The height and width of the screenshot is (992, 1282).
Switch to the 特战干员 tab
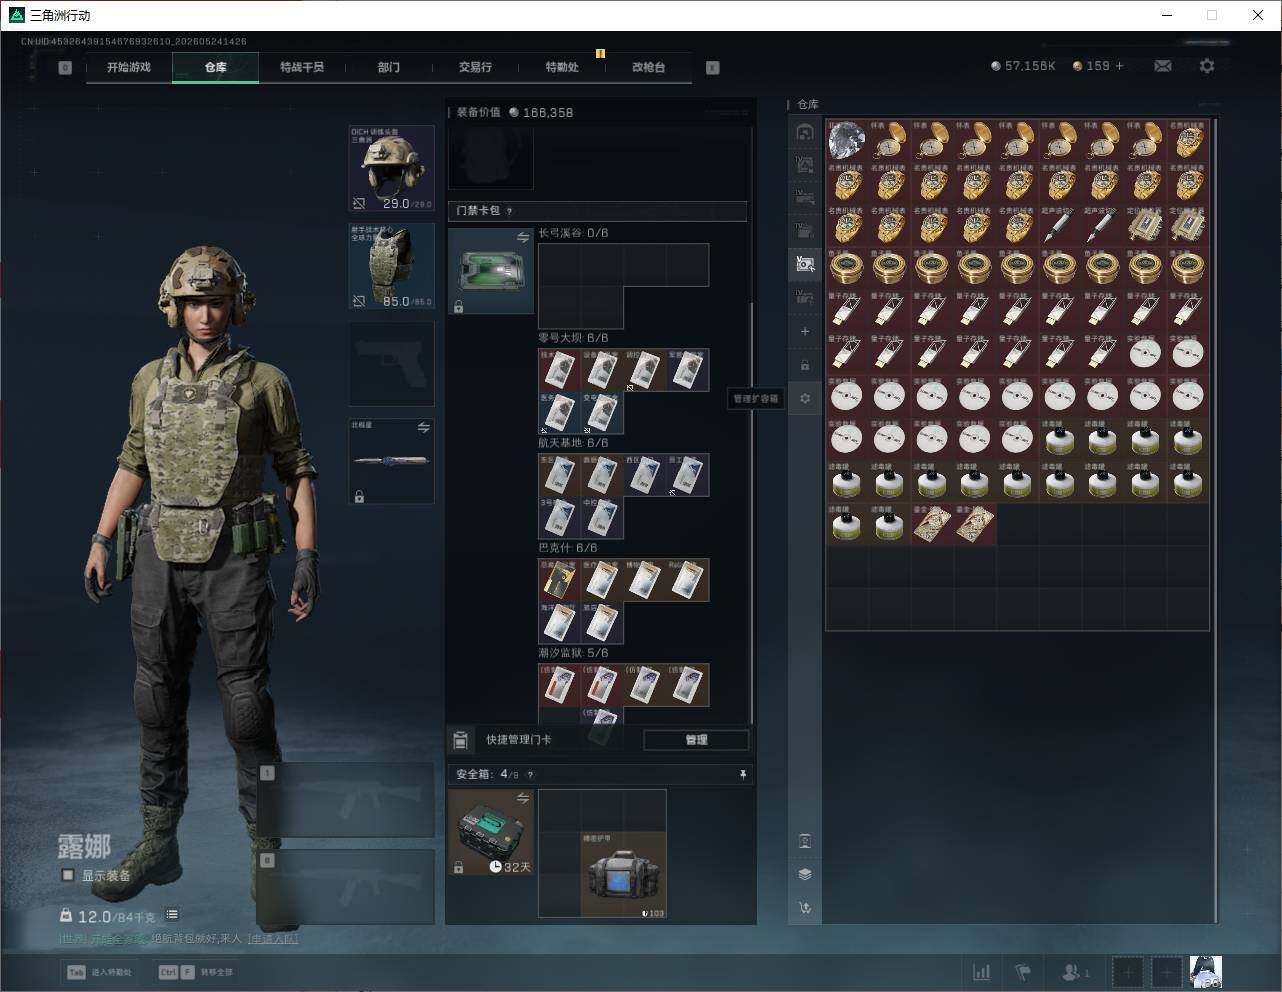(302, 67)
